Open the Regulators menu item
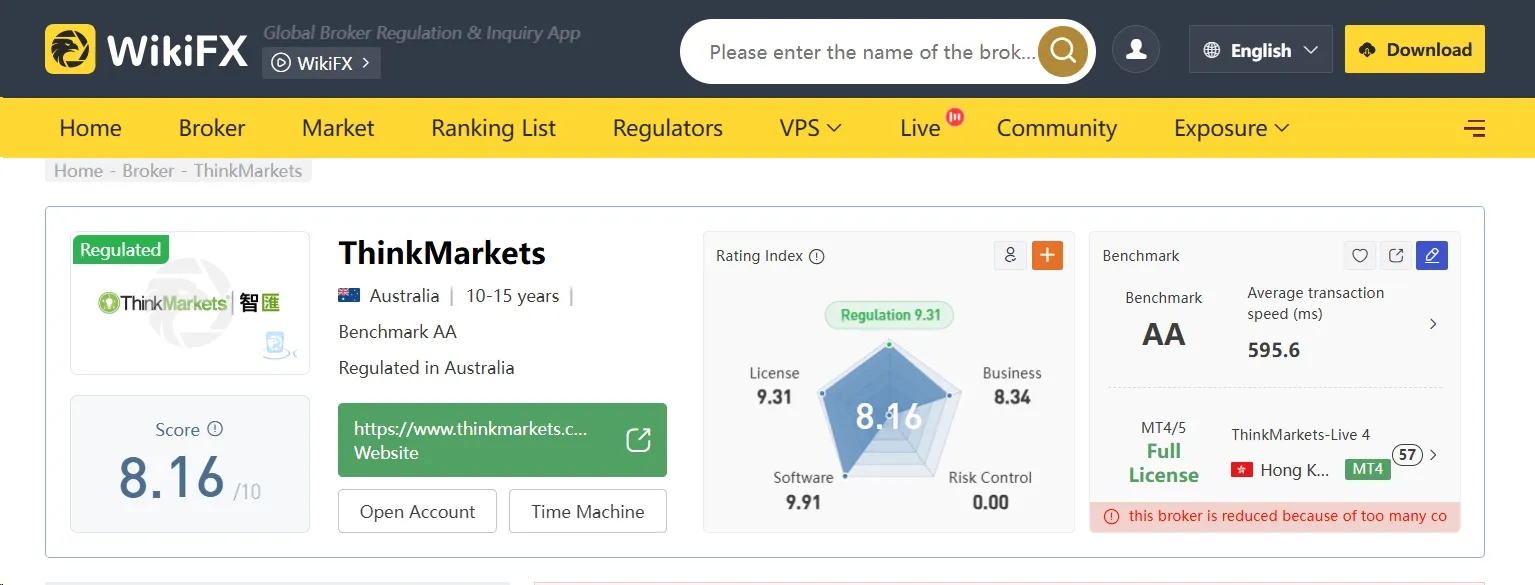The image size is (1535, 585). 668,128
